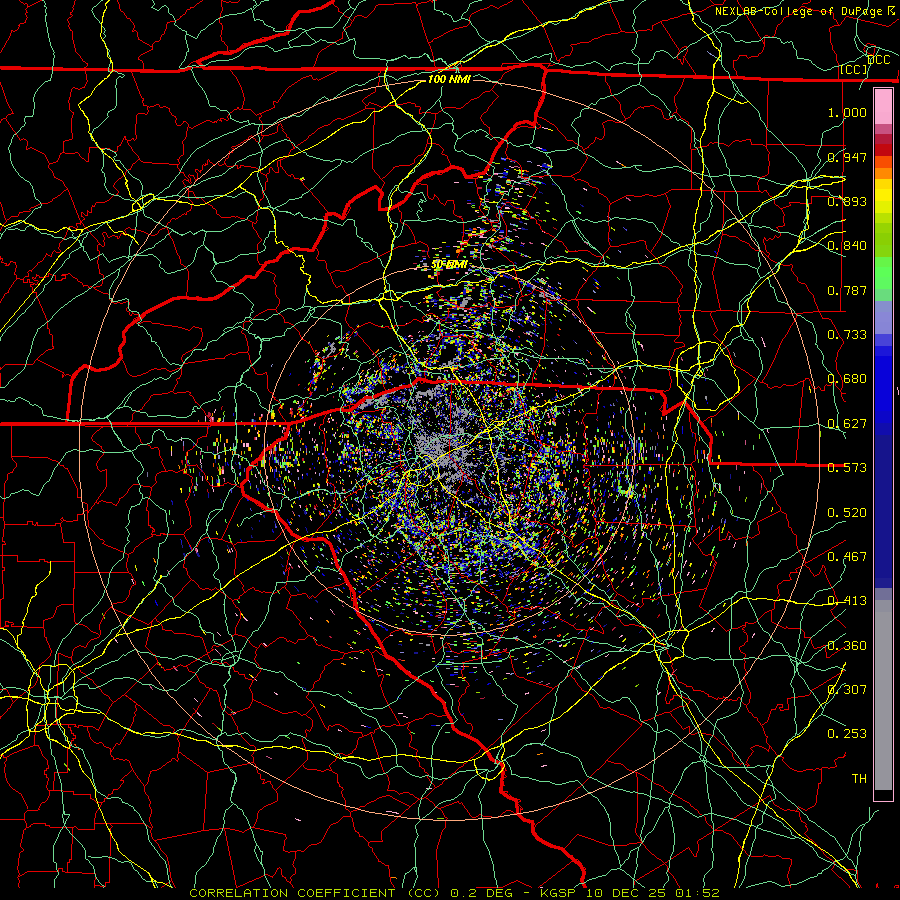The height and width of the screenshot is (900, 900).
Task: Click the 0.520 scale value
Action: point(847,513)
